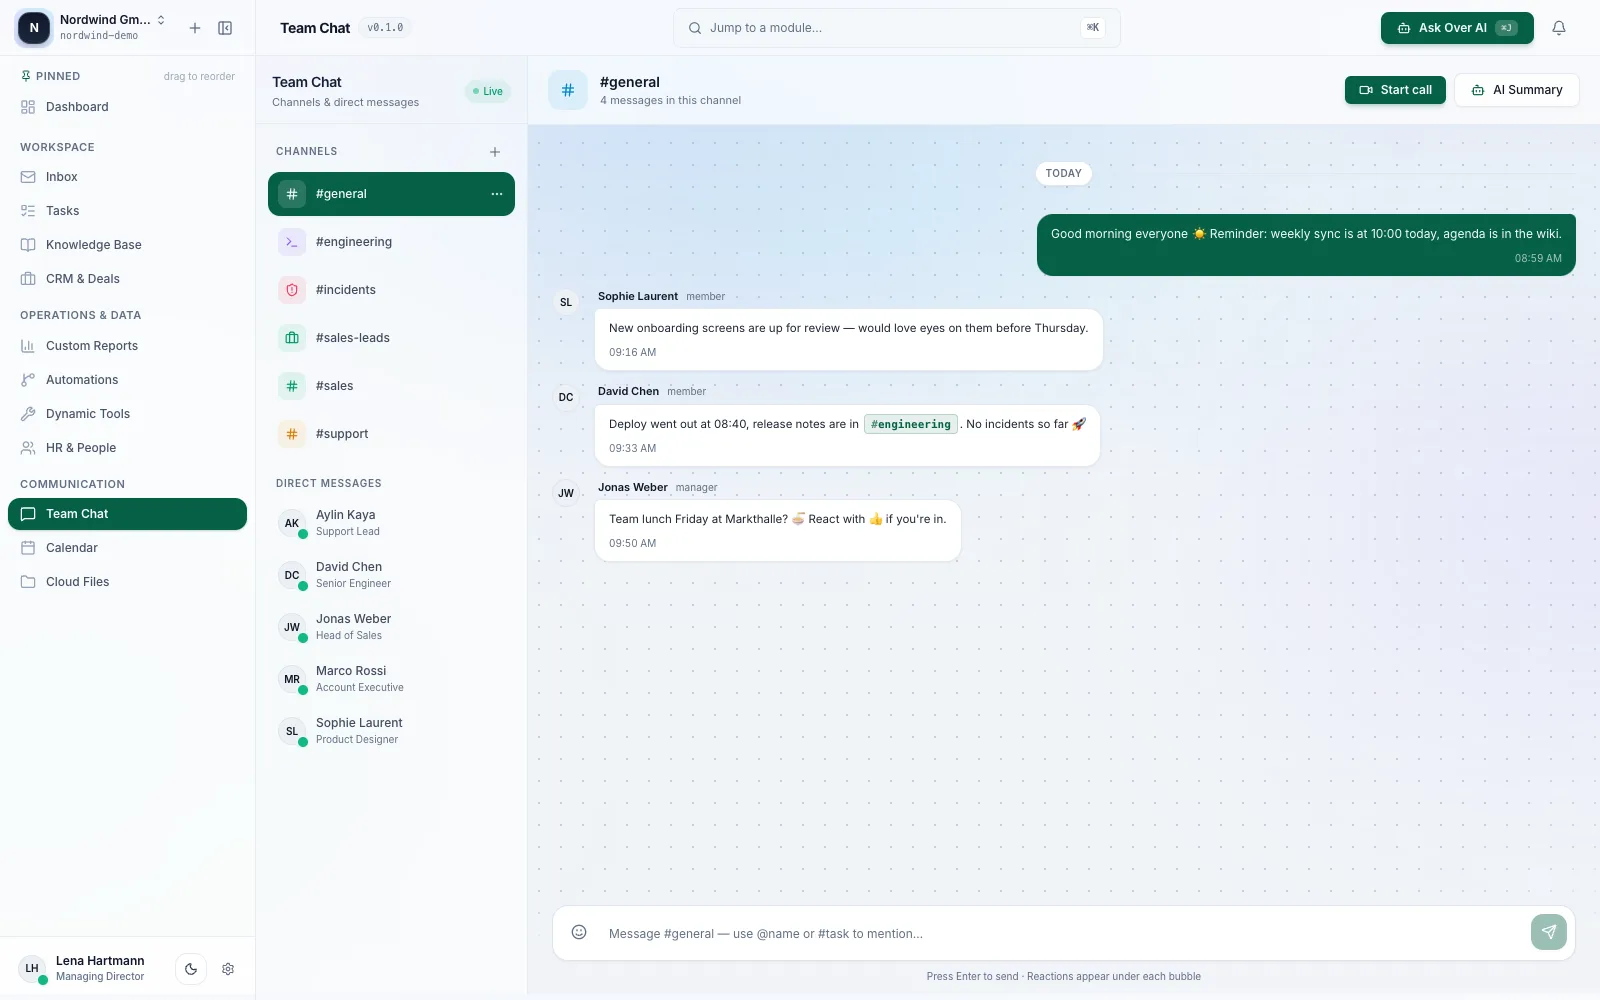Select #sales-leads channel
Screen dimensions: 1600x1000
[391, 338]
